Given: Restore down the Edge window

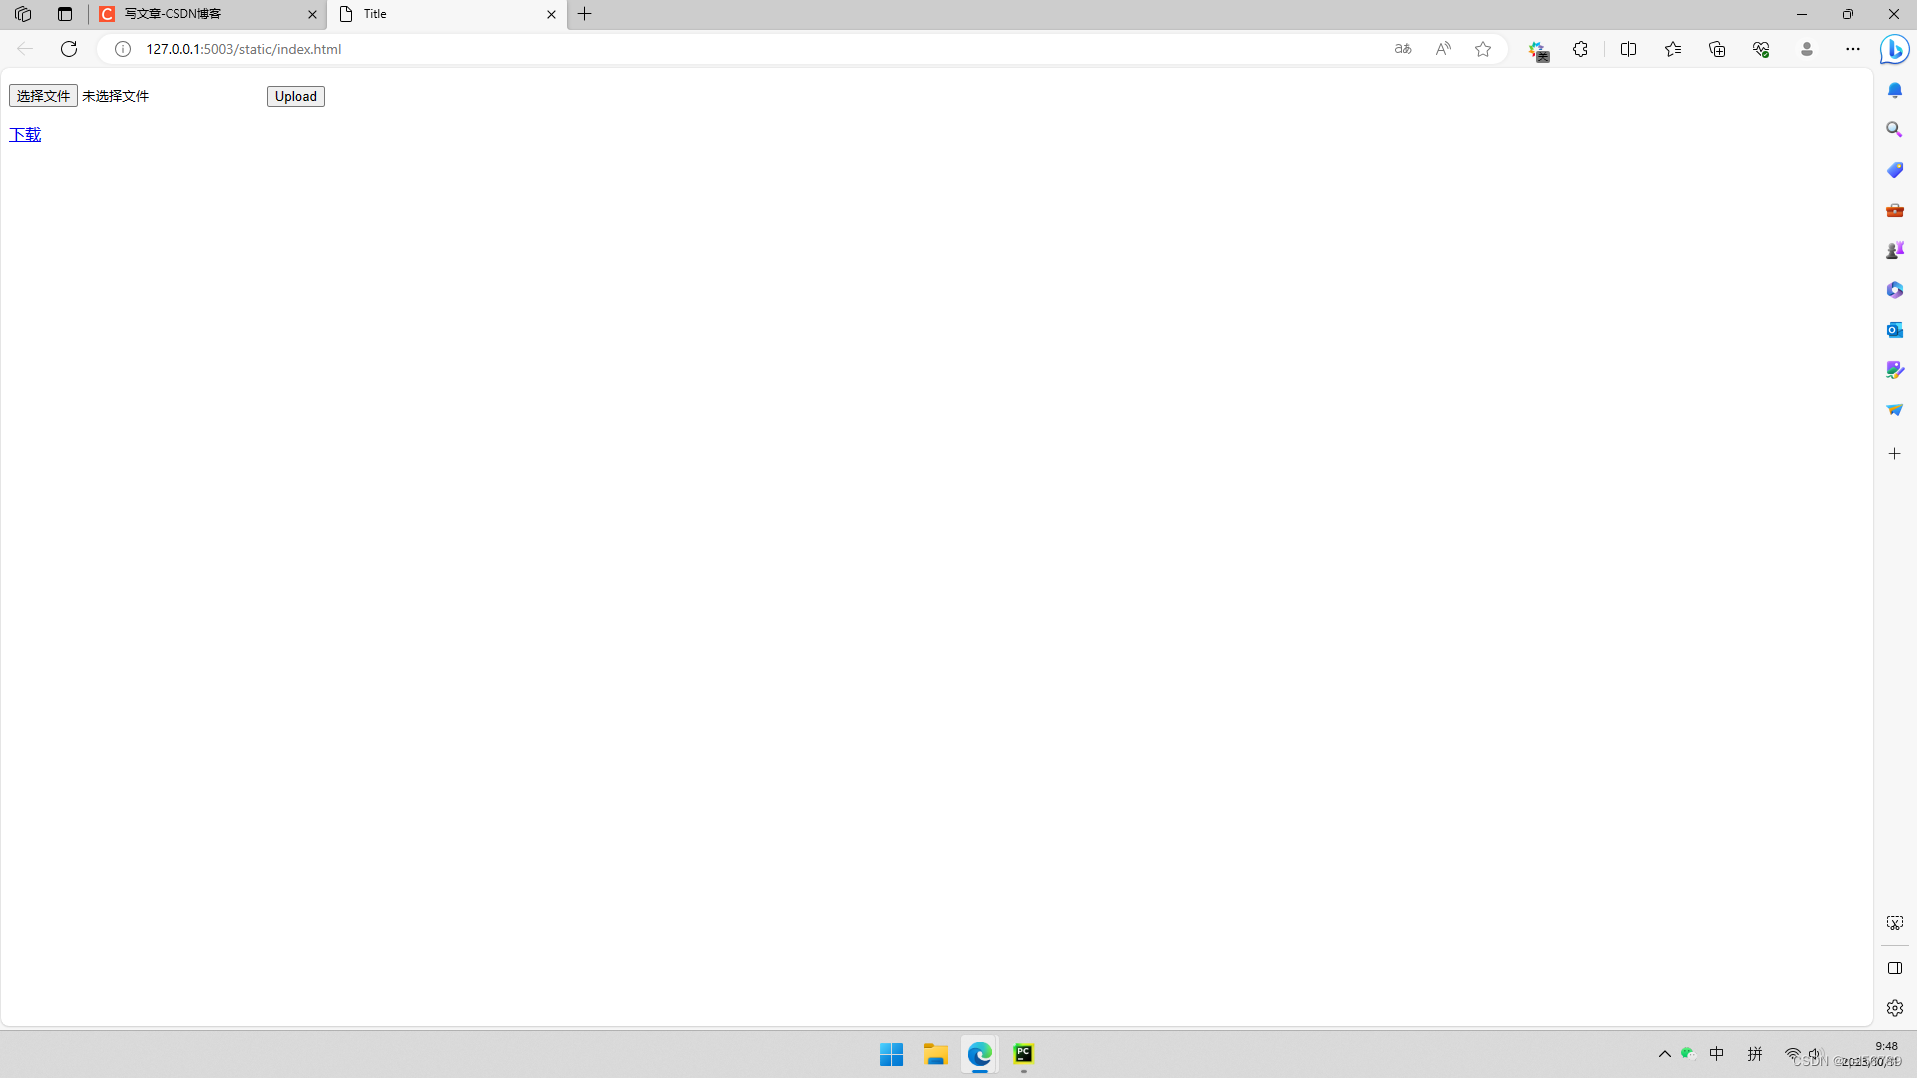Looking at the screenshot, I should click(1848, 14).
